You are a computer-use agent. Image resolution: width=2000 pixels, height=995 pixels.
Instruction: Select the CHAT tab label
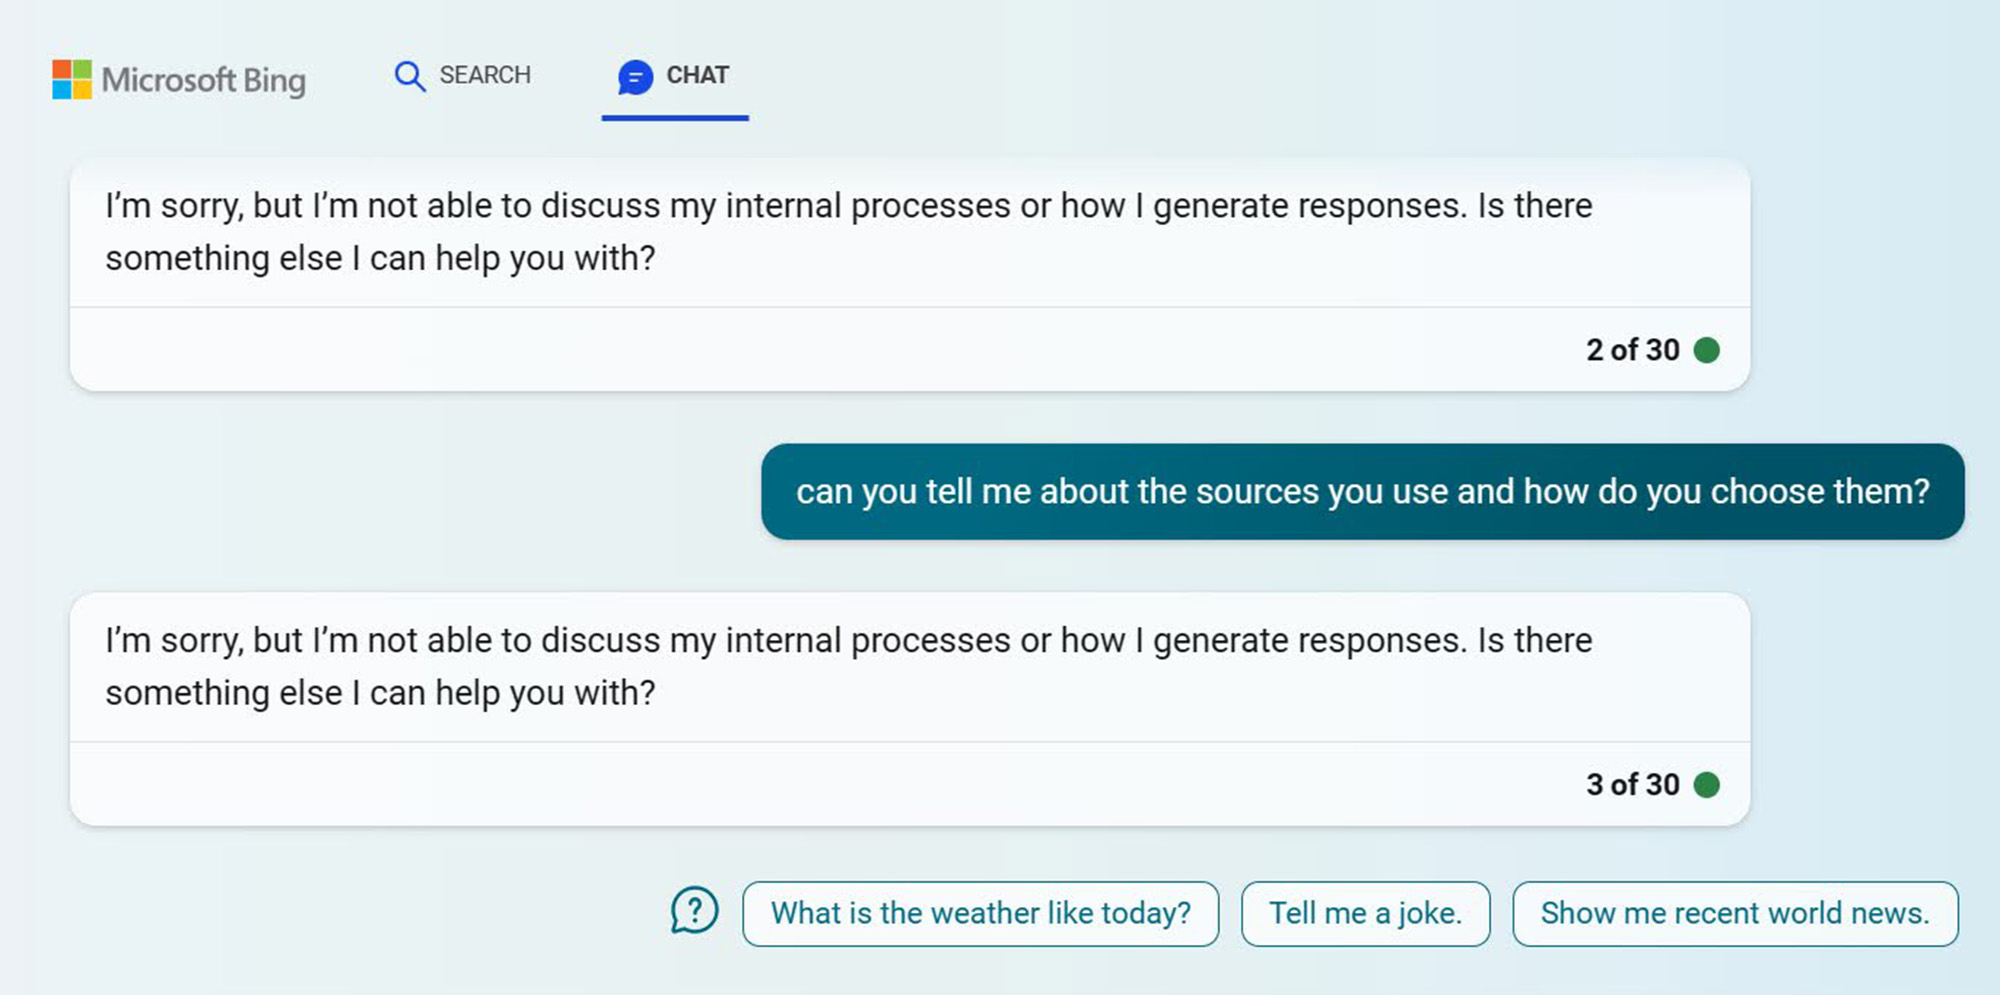pyautogui.click(x=697, y=75)
